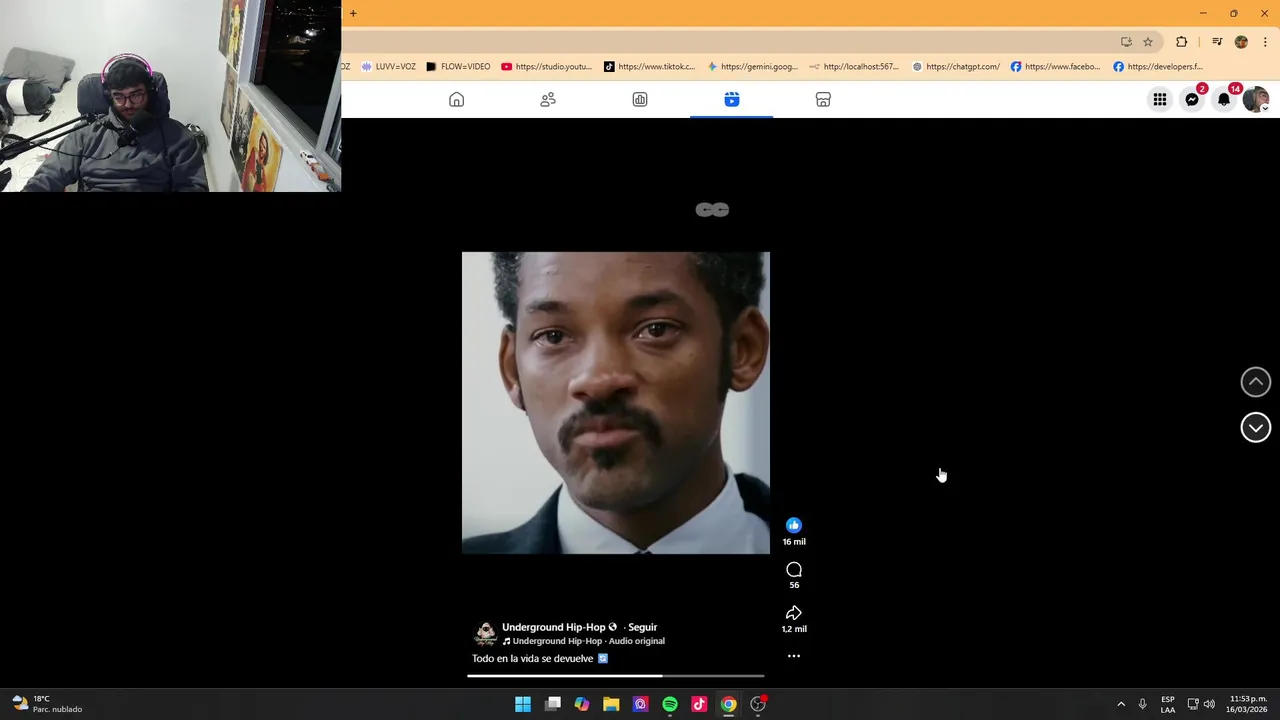This screenshot has height=720, width=1280.
Task: Open Spotify from taskbar
Action: 670,704
